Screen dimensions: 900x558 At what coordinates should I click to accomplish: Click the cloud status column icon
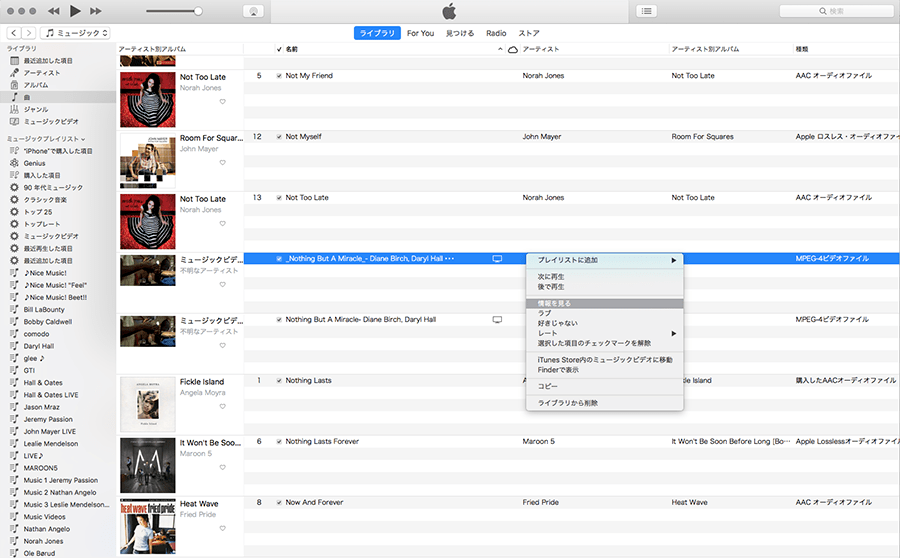pos(513,49)
